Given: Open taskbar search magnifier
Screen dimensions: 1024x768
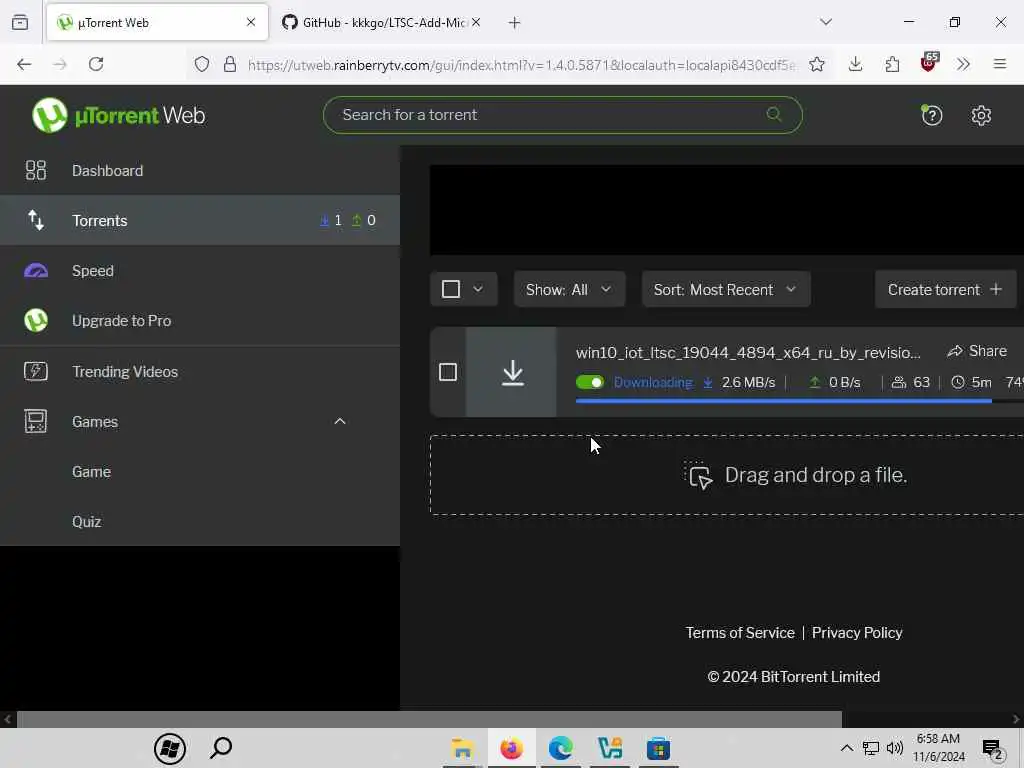Looking at the screenshot, I should point(221,748).
